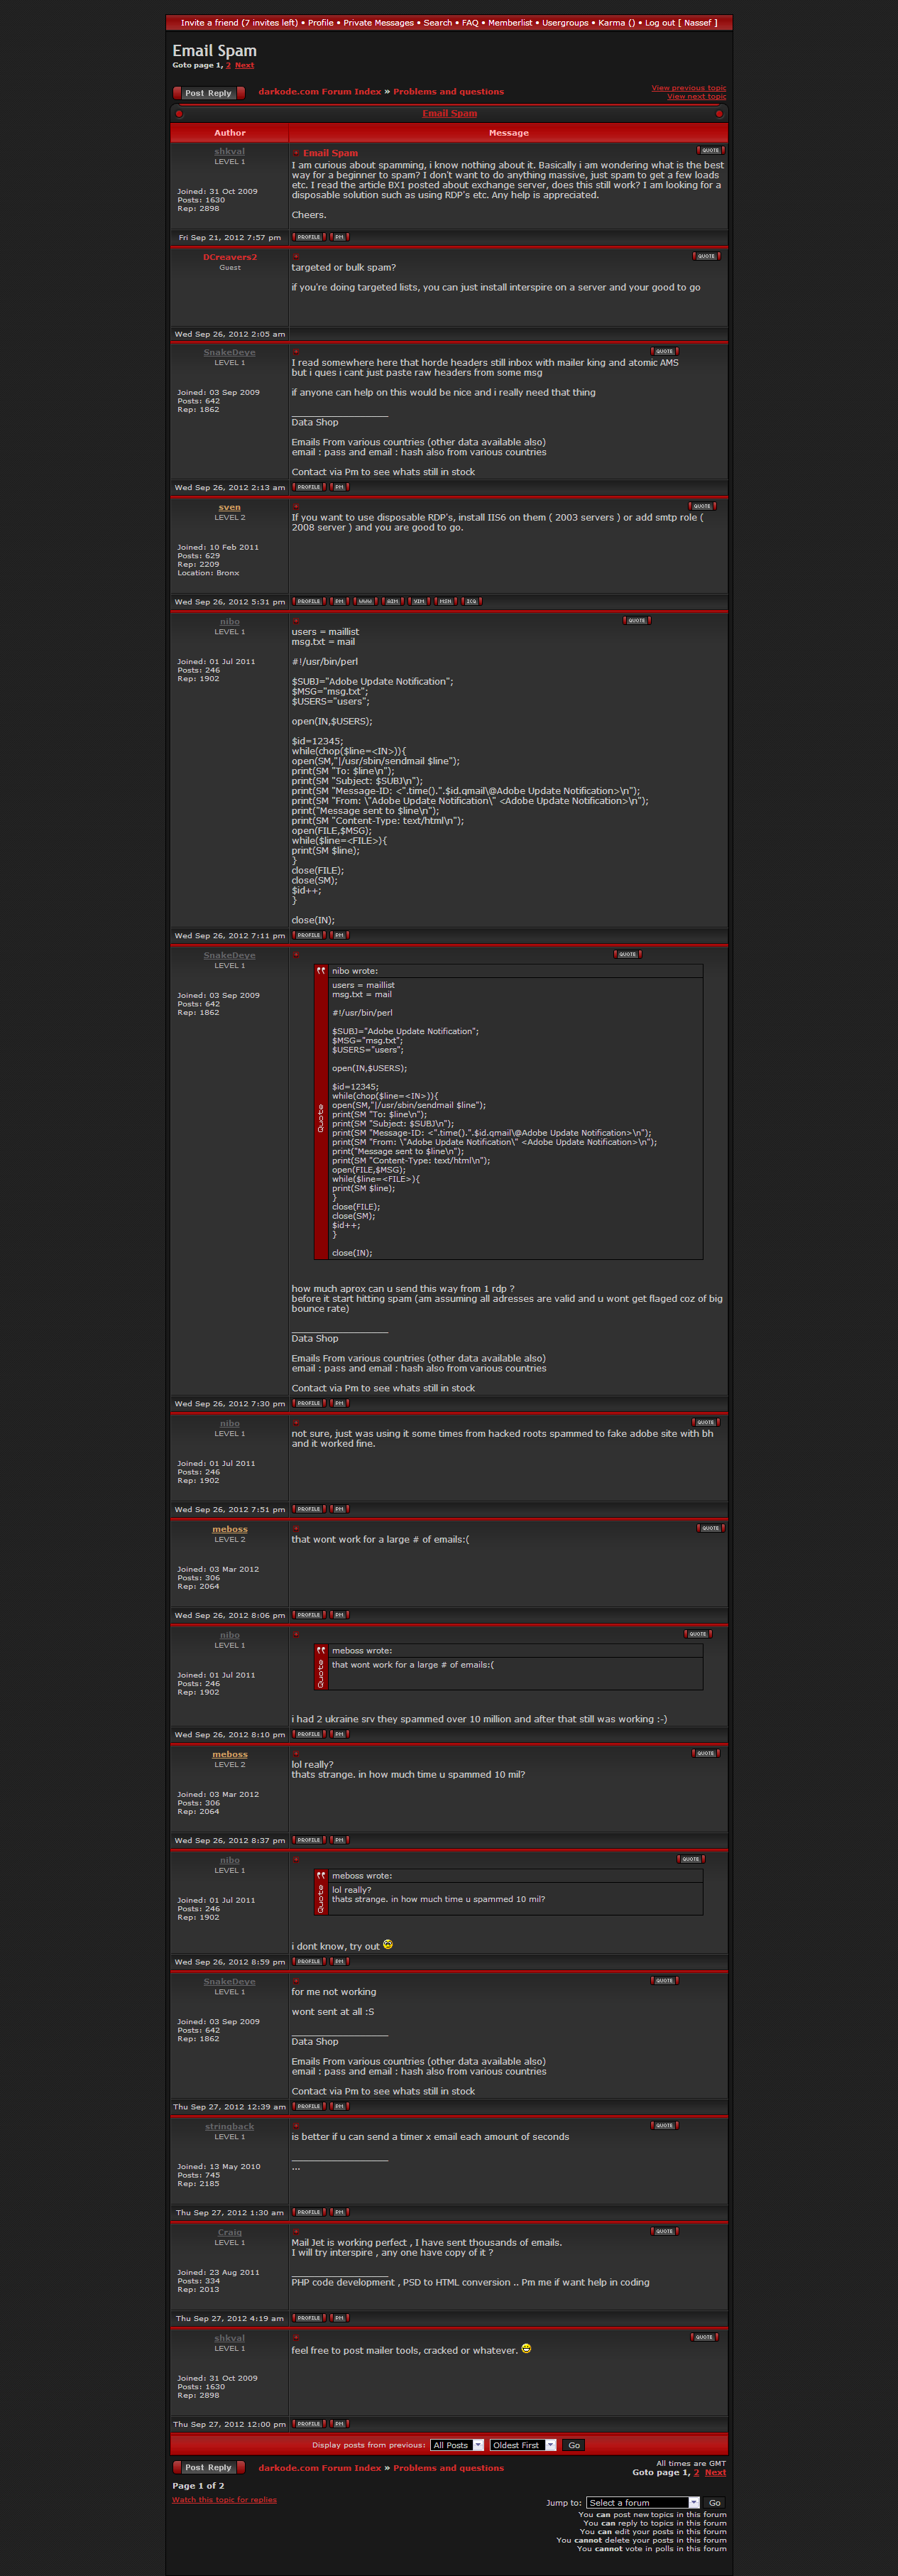Click the MSN icon under sven's post
The image size is (898, 2576).
click(x=445, y=601)
